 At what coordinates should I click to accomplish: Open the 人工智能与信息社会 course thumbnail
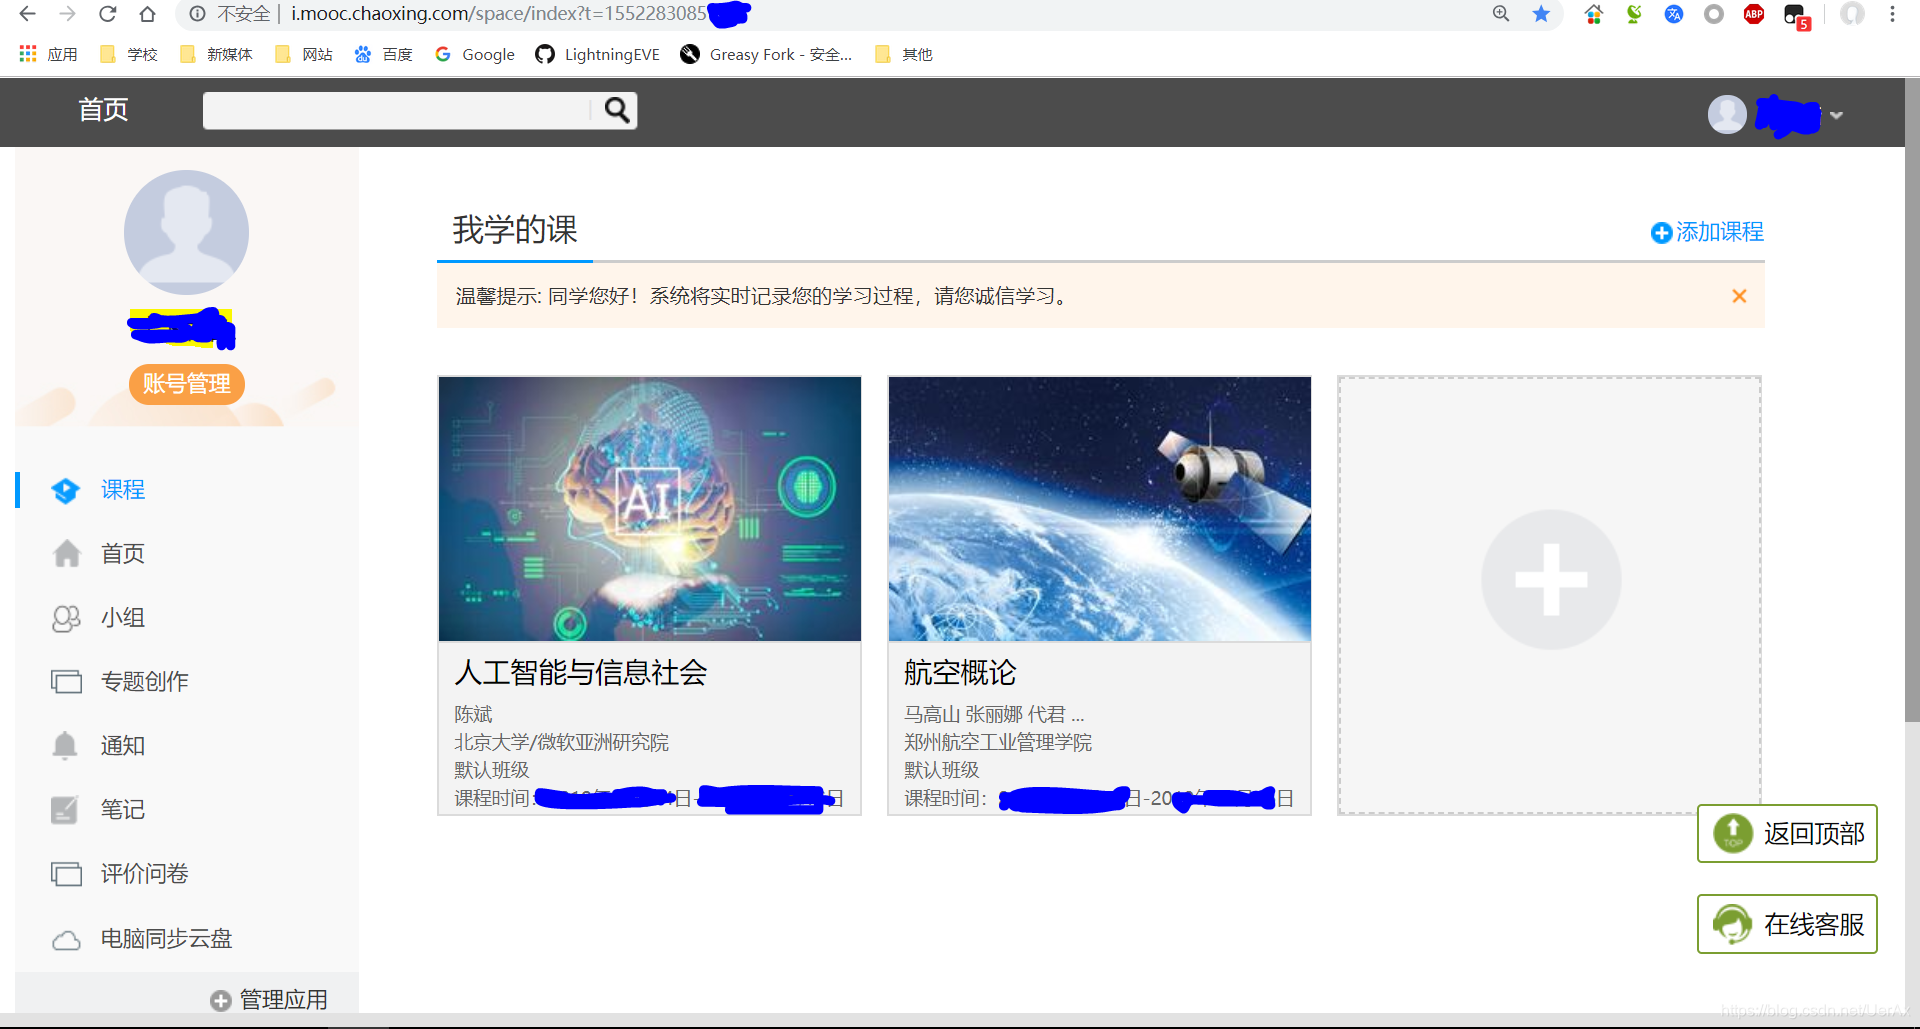click(649, 508)
